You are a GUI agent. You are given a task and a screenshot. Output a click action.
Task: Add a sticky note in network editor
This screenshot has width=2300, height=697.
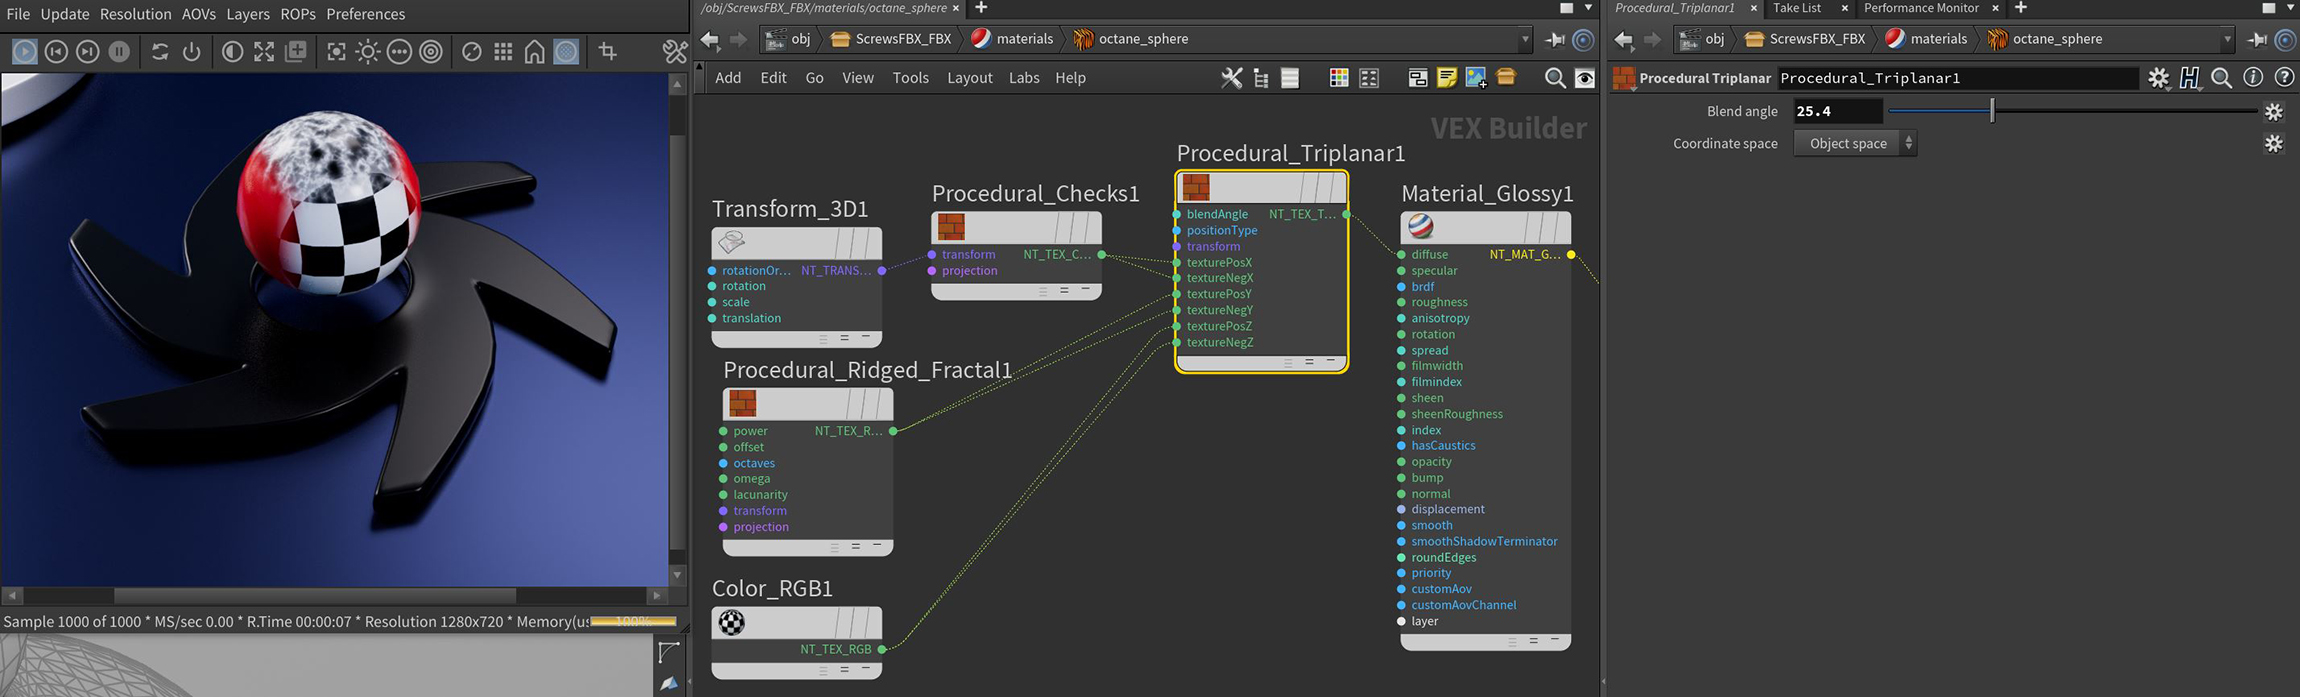click(x=1446, y=78)
